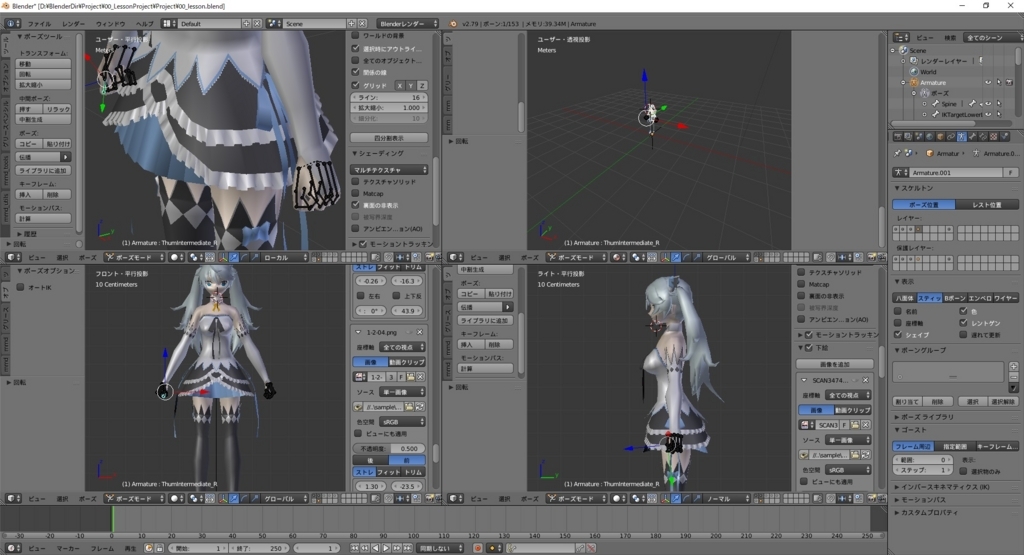Open the ヘルプ menu in the top bar
The width and height of the screenshot is (1024, 555).
[144, 24]
